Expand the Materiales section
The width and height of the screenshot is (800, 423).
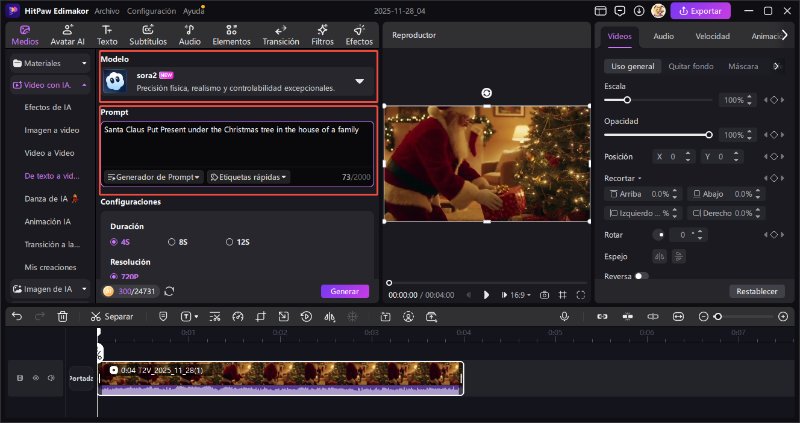coord(49,63)
